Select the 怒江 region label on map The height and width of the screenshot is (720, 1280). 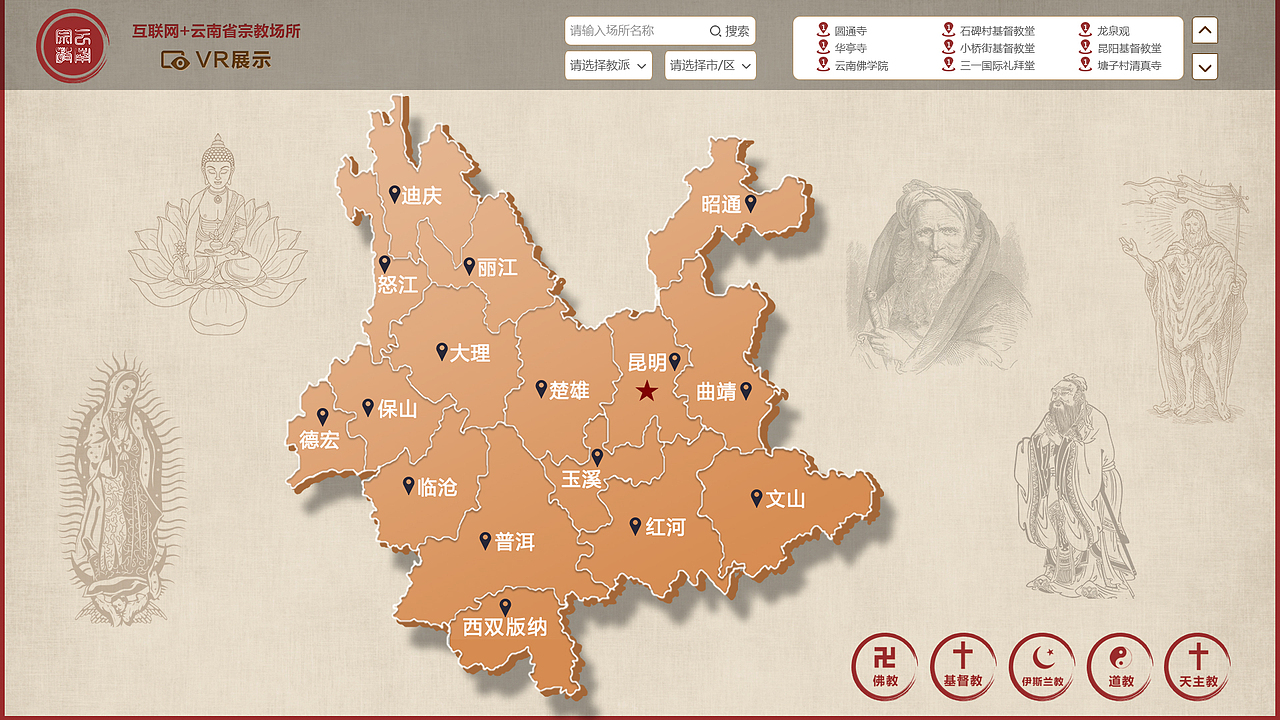(397, 285)
